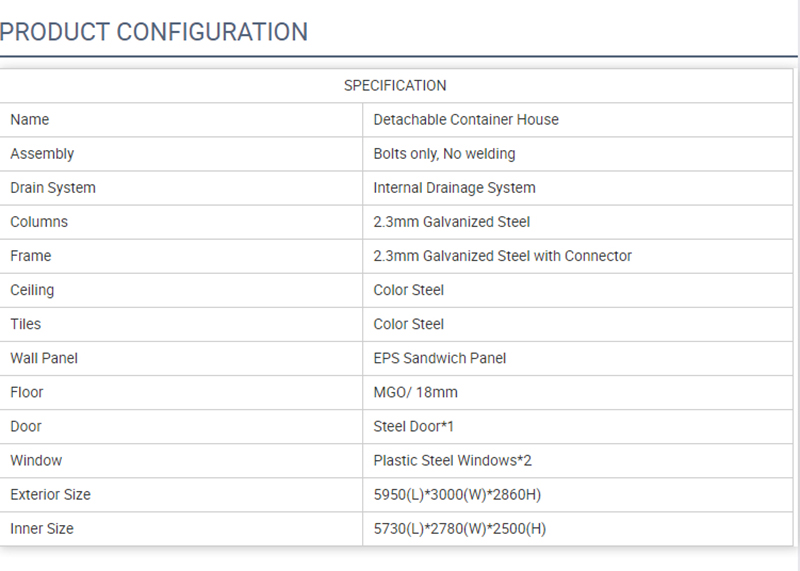Click the 5950(L)*3000(W)*2860H) dimensions value
This screenshot has height=571, width=800.
pos(457,494)
